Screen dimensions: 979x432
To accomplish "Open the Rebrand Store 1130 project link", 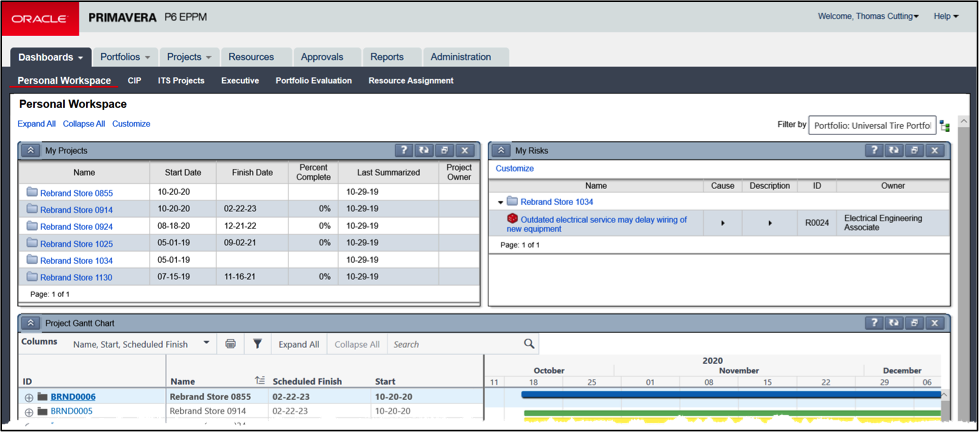I will pyautogui.click(x=76, y=277).
